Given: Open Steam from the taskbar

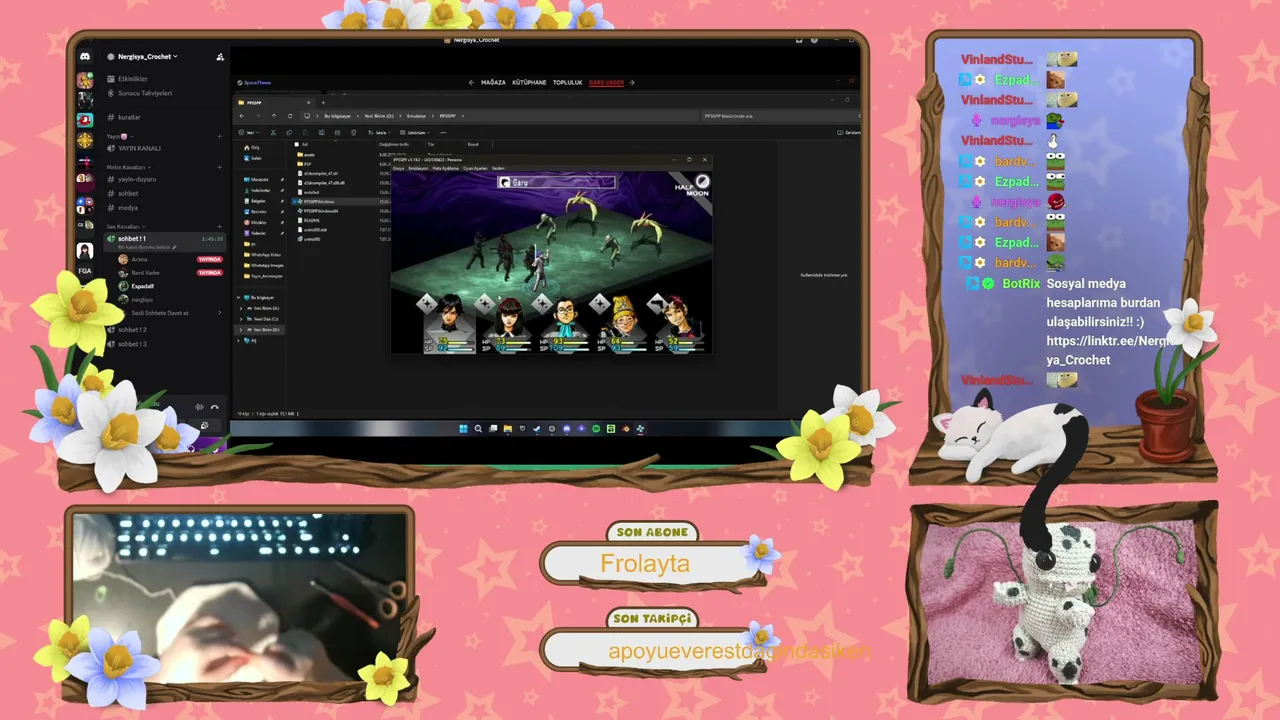Looking at the screenshot, I should pyautogui.click(x=537, y=429).
